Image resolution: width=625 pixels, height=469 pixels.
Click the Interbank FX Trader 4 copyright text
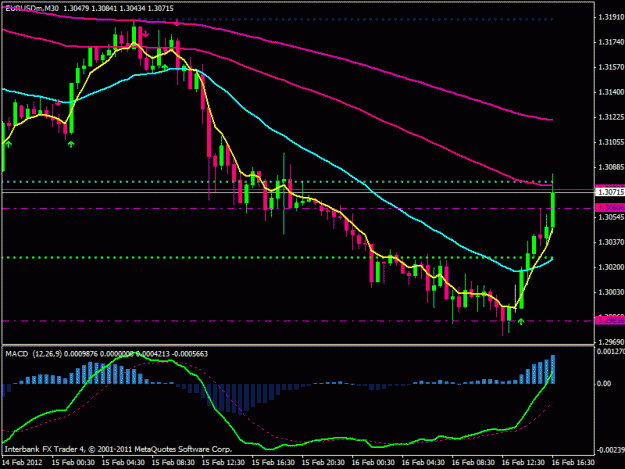118,449
